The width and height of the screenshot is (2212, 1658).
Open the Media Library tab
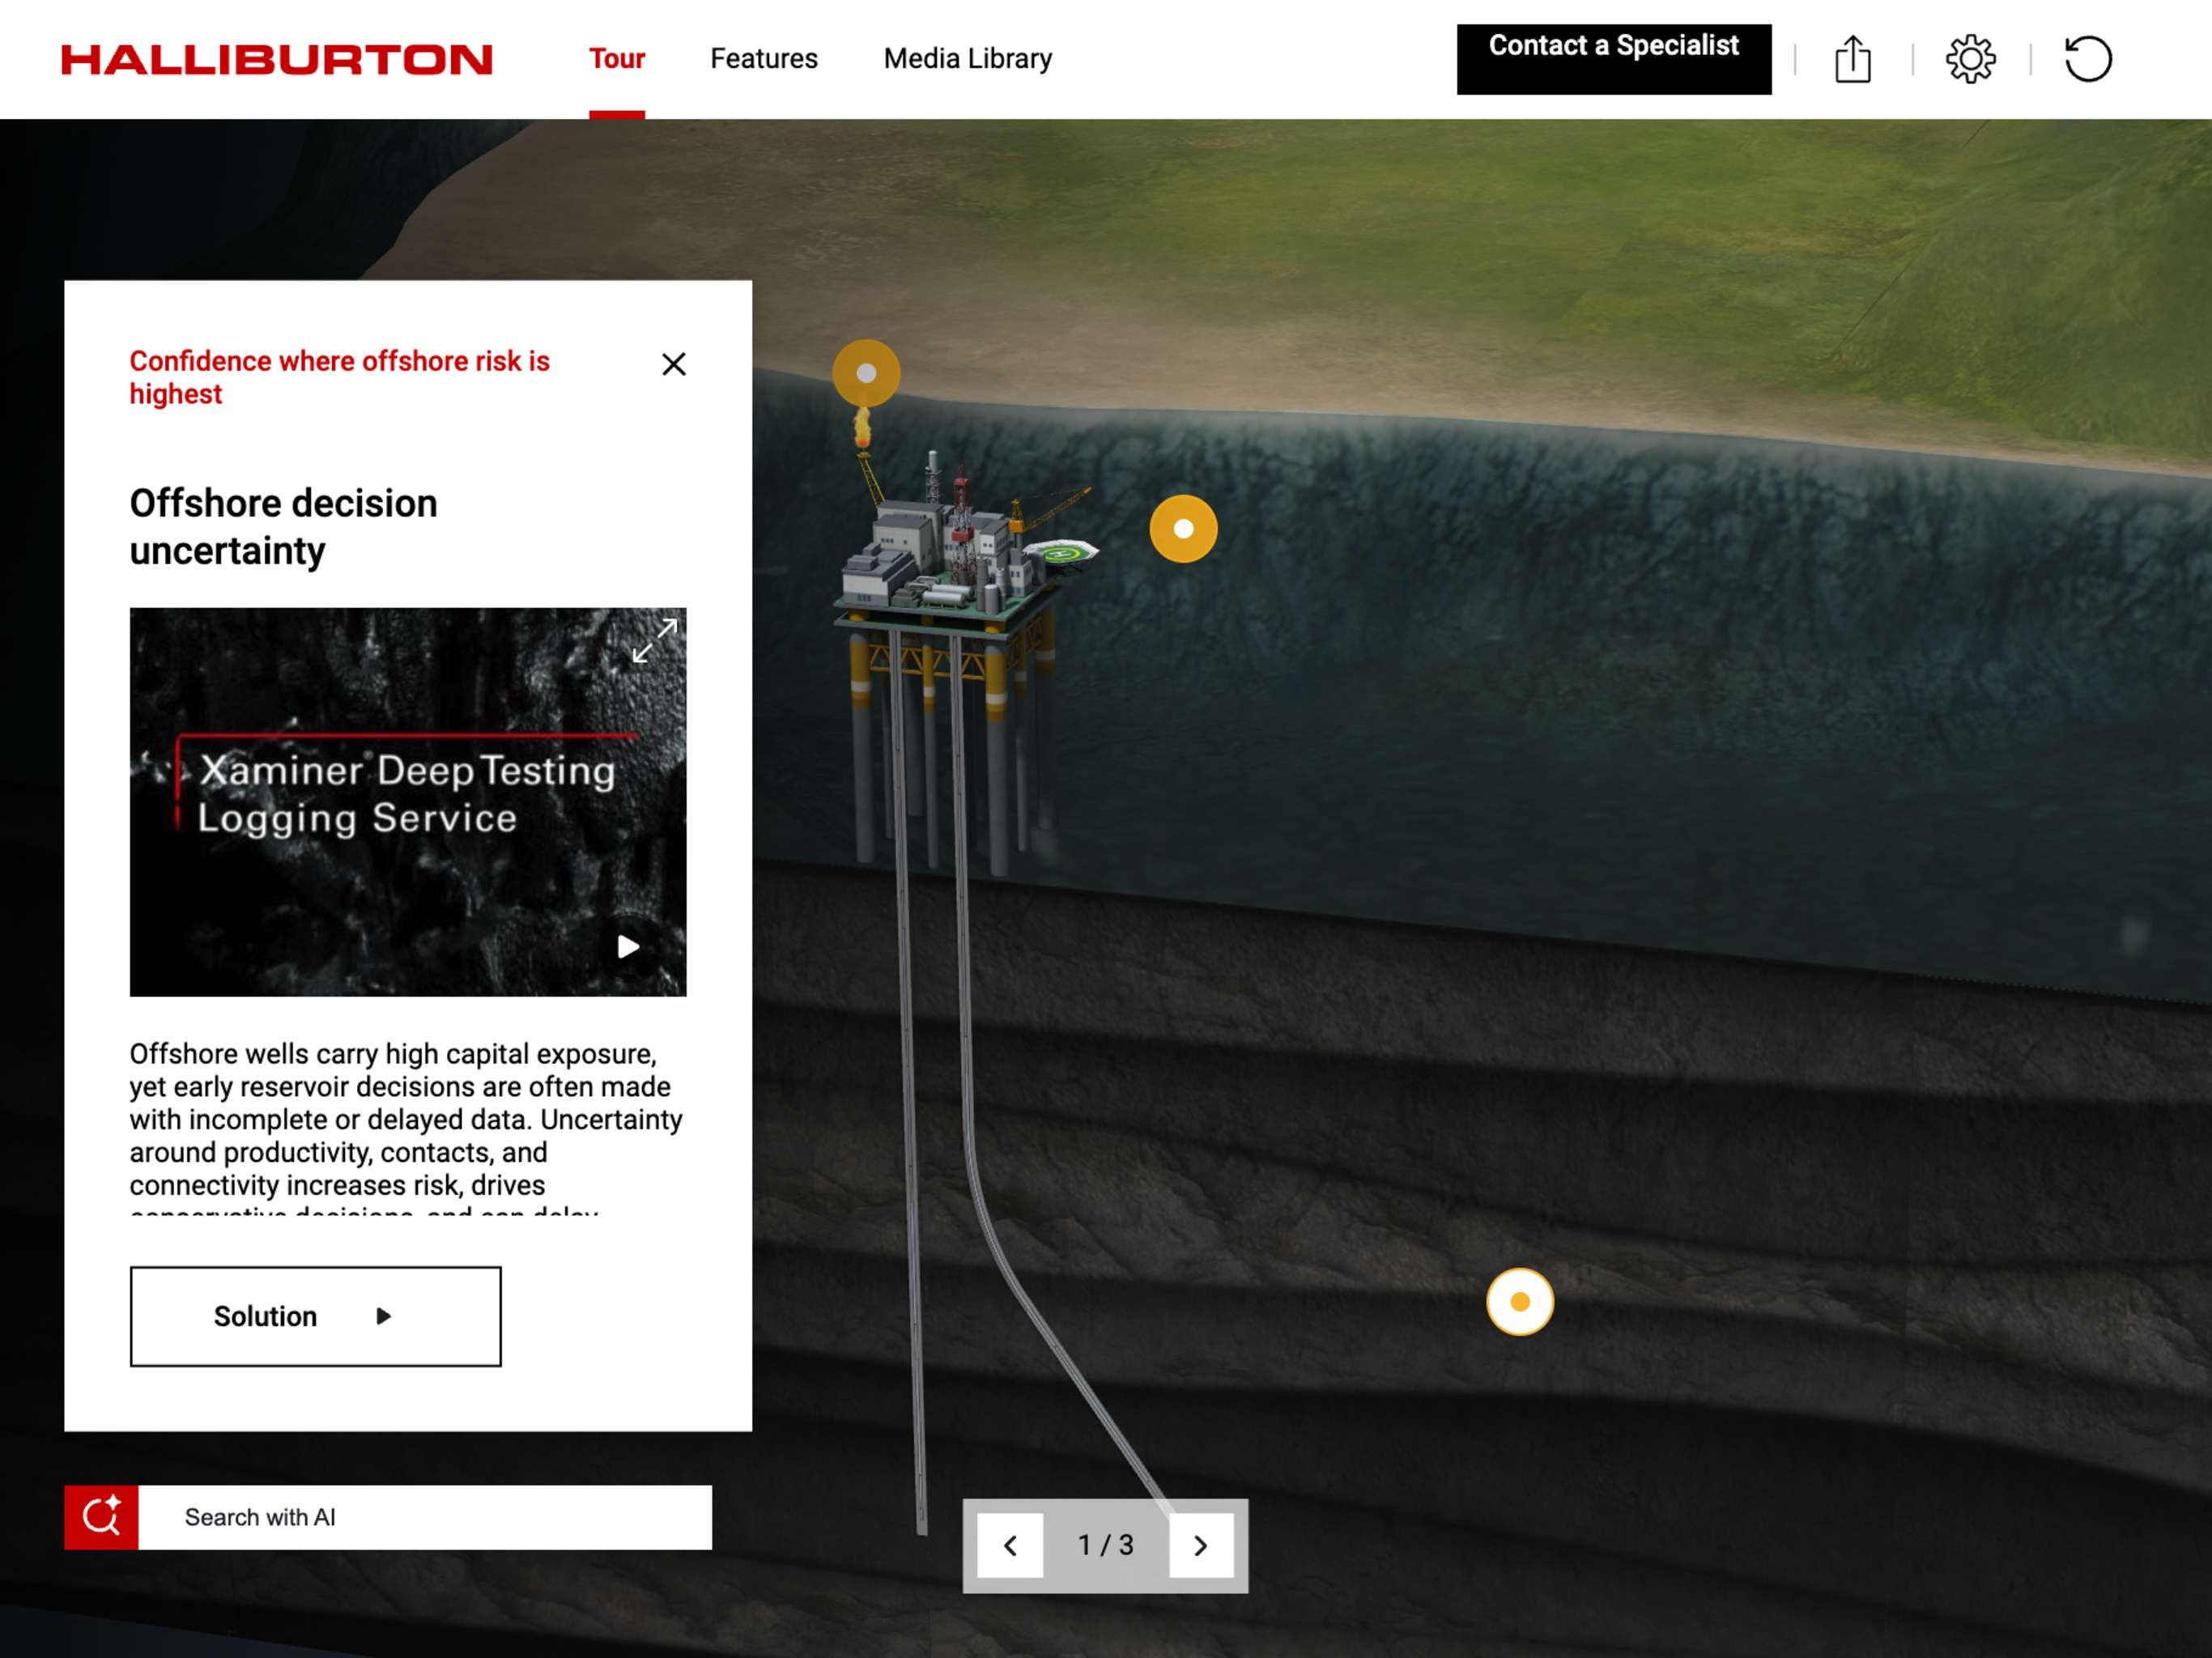click(x=968, y=59)
